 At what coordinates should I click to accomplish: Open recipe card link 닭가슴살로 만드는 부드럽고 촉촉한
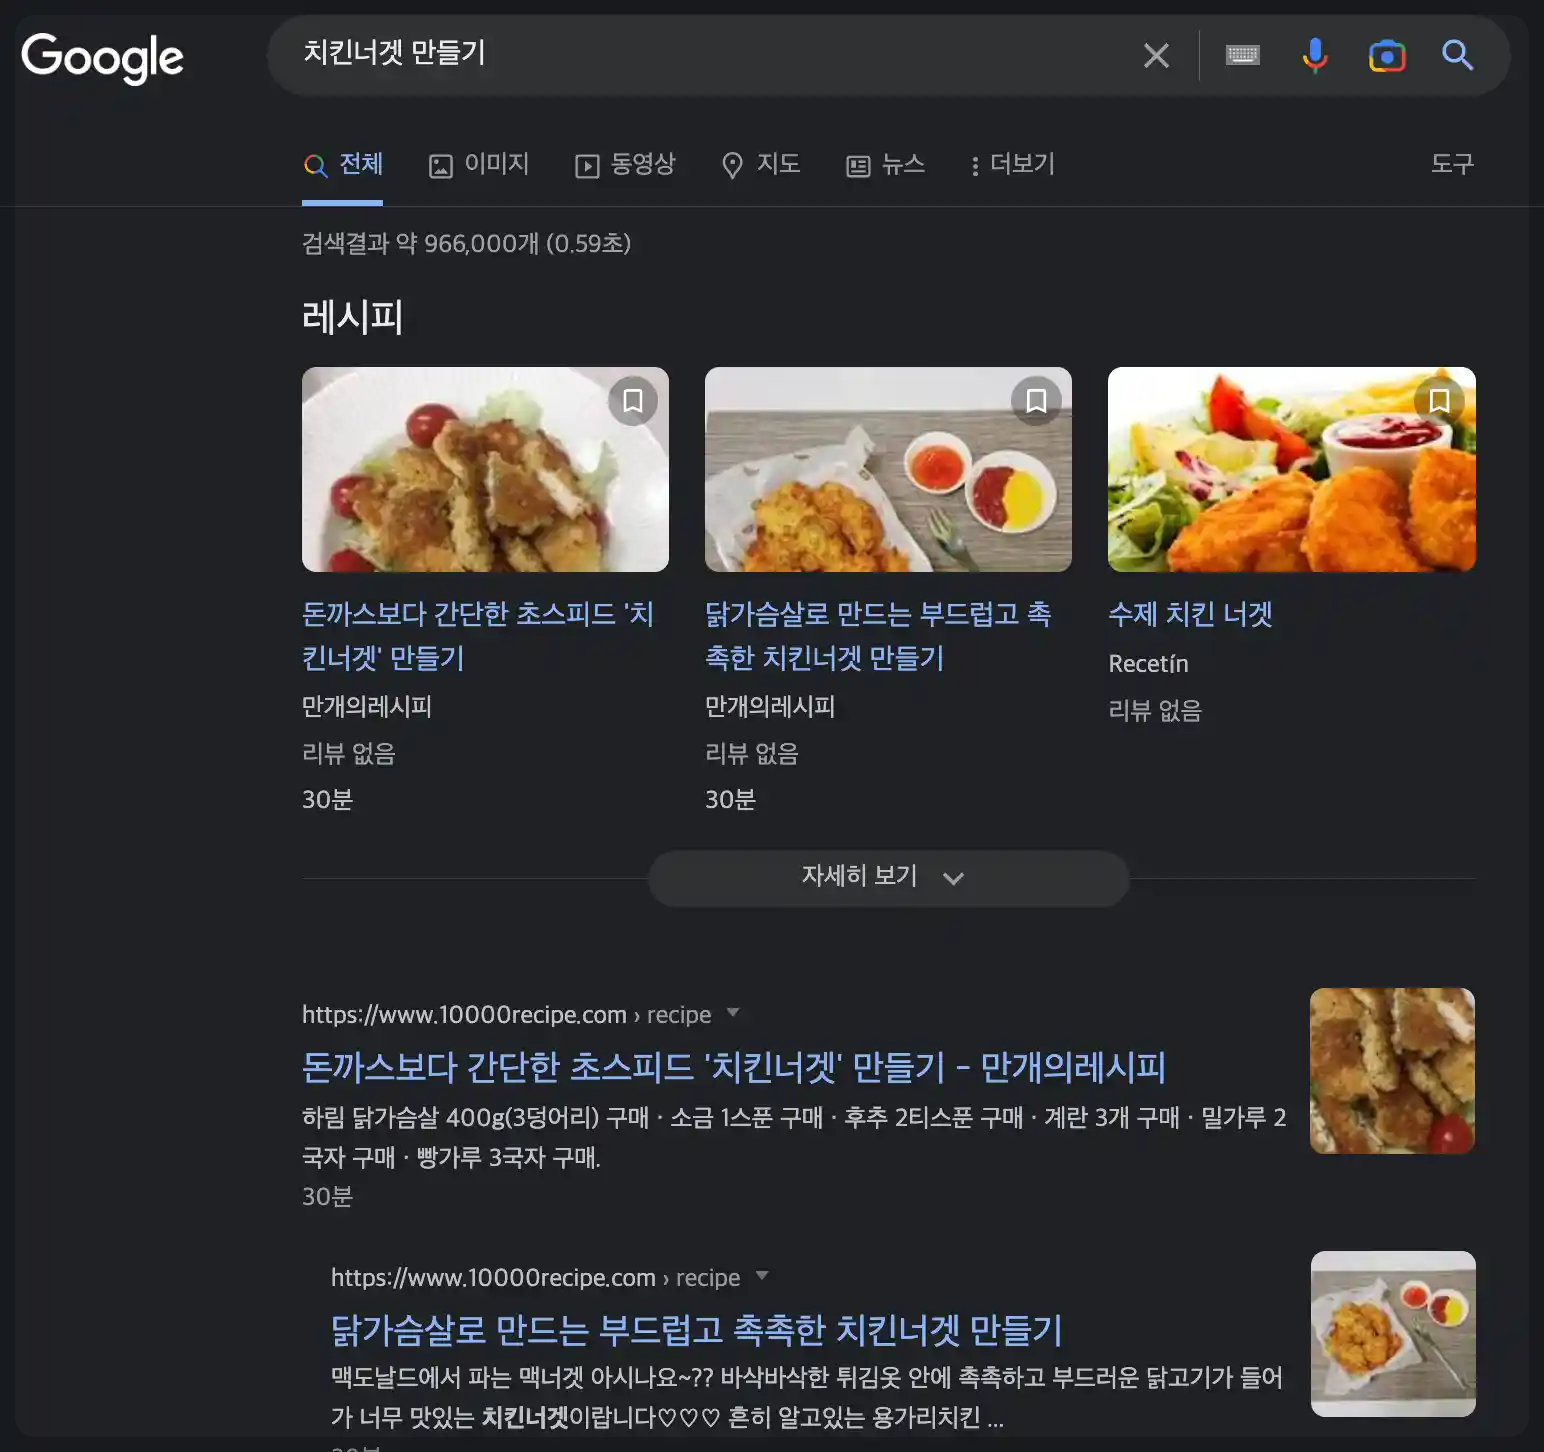pos(878,636)
